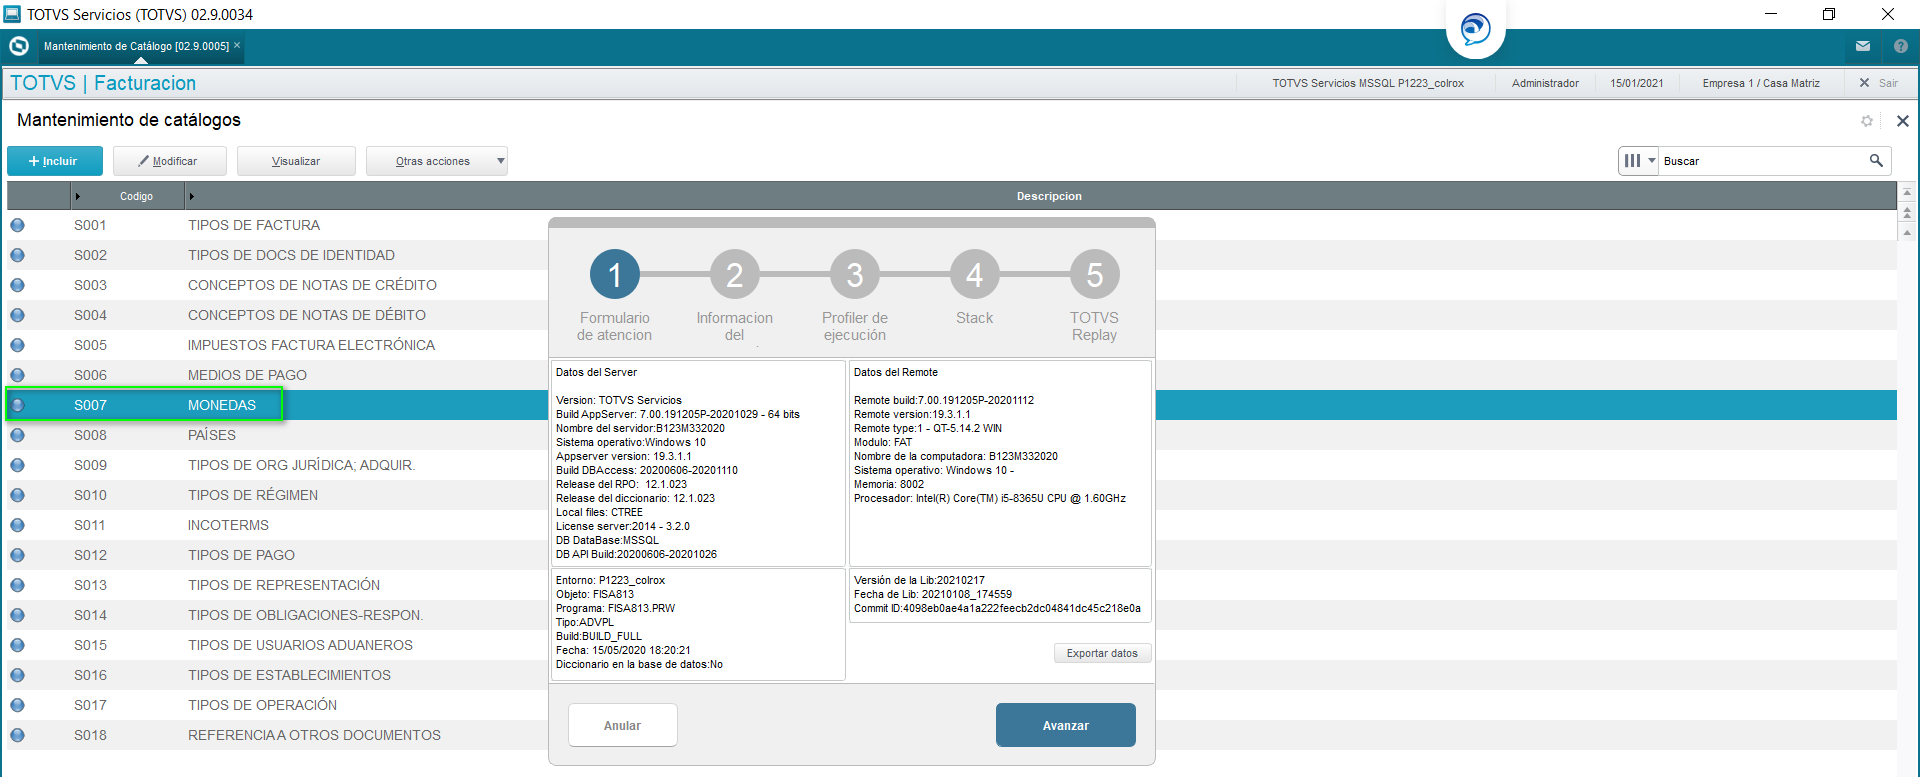Screen dimensions: 1920x777
Task: Click status circle of row S011
Action: pos(18,525)
